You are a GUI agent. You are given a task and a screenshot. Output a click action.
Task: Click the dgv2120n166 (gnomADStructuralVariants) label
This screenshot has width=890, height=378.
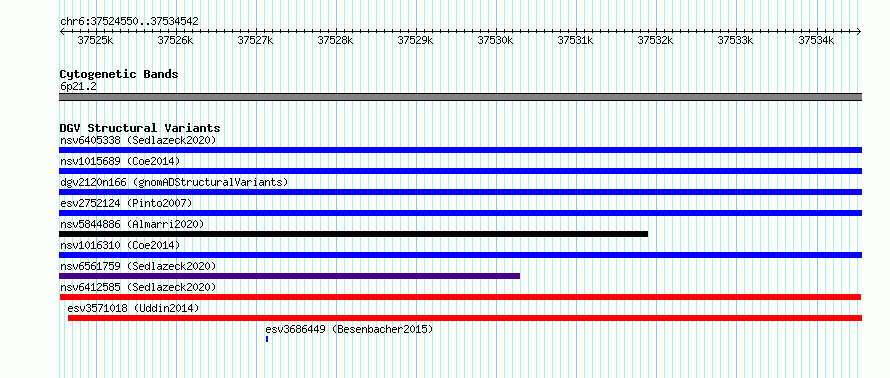pyautogui.click(x=174, y=182)
